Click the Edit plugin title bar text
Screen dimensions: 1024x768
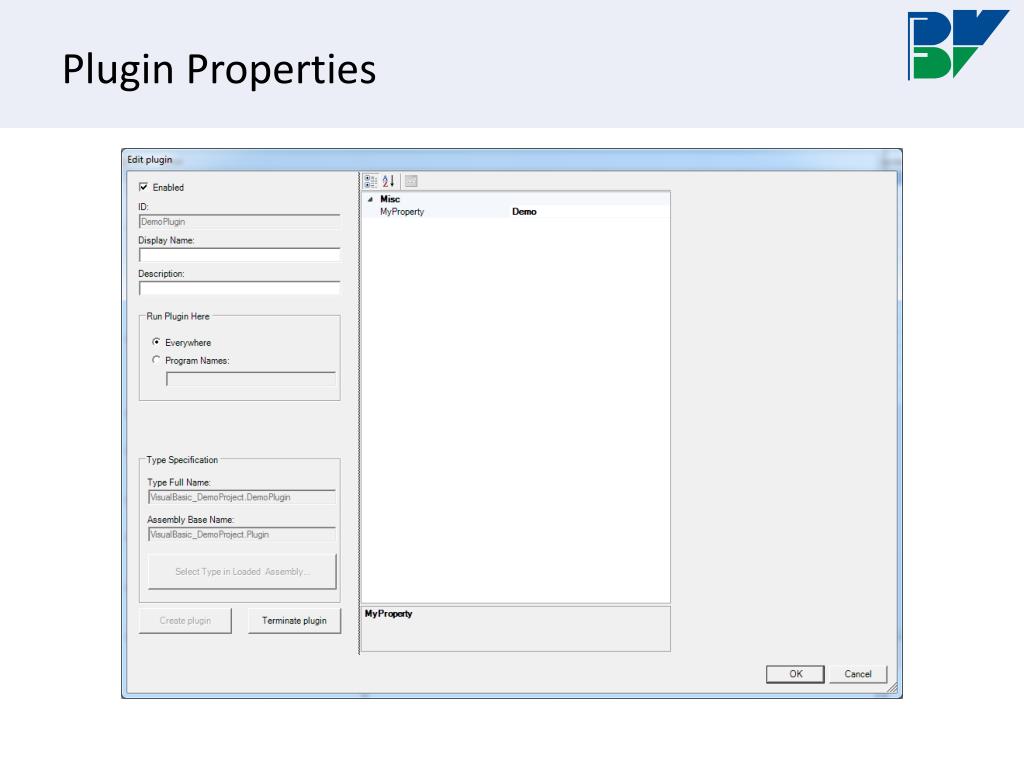tap(150, 159)
